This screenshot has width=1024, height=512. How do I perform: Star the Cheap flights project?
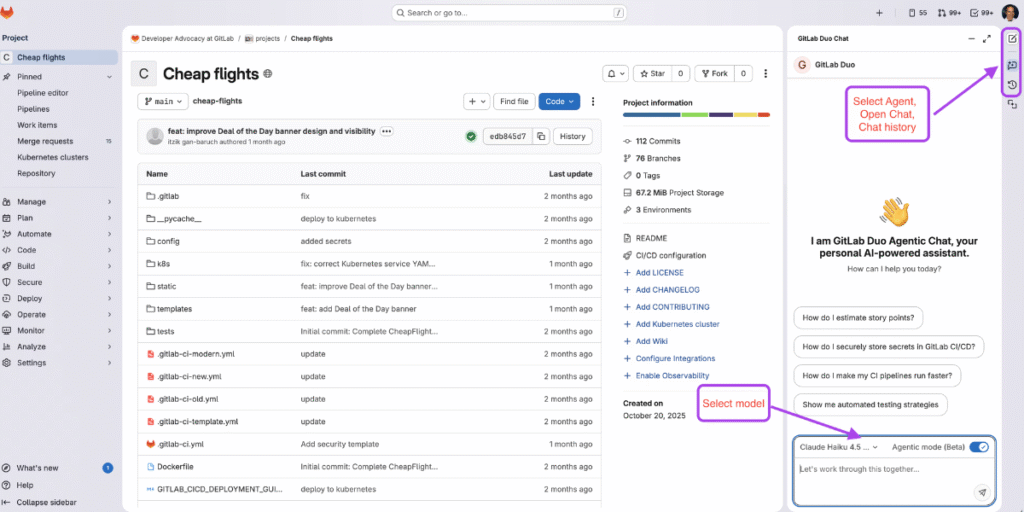tap(652, 74)
